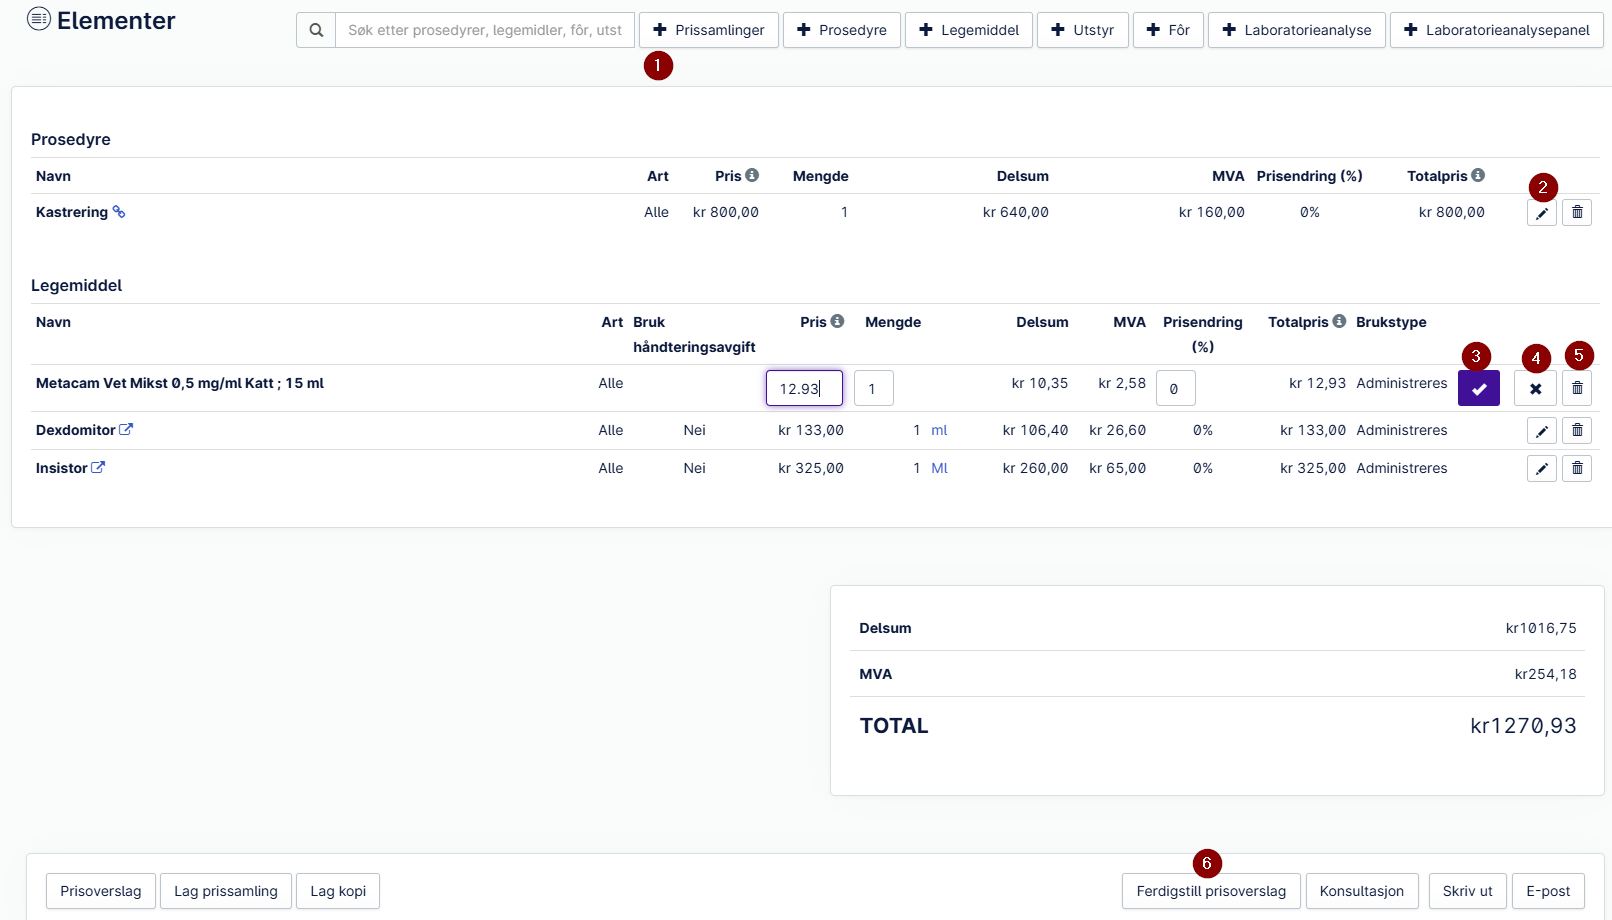Add a Laboratorieanalyse
The width and height of the screenshot is (1612, 920).
[x=1297, y=30]
